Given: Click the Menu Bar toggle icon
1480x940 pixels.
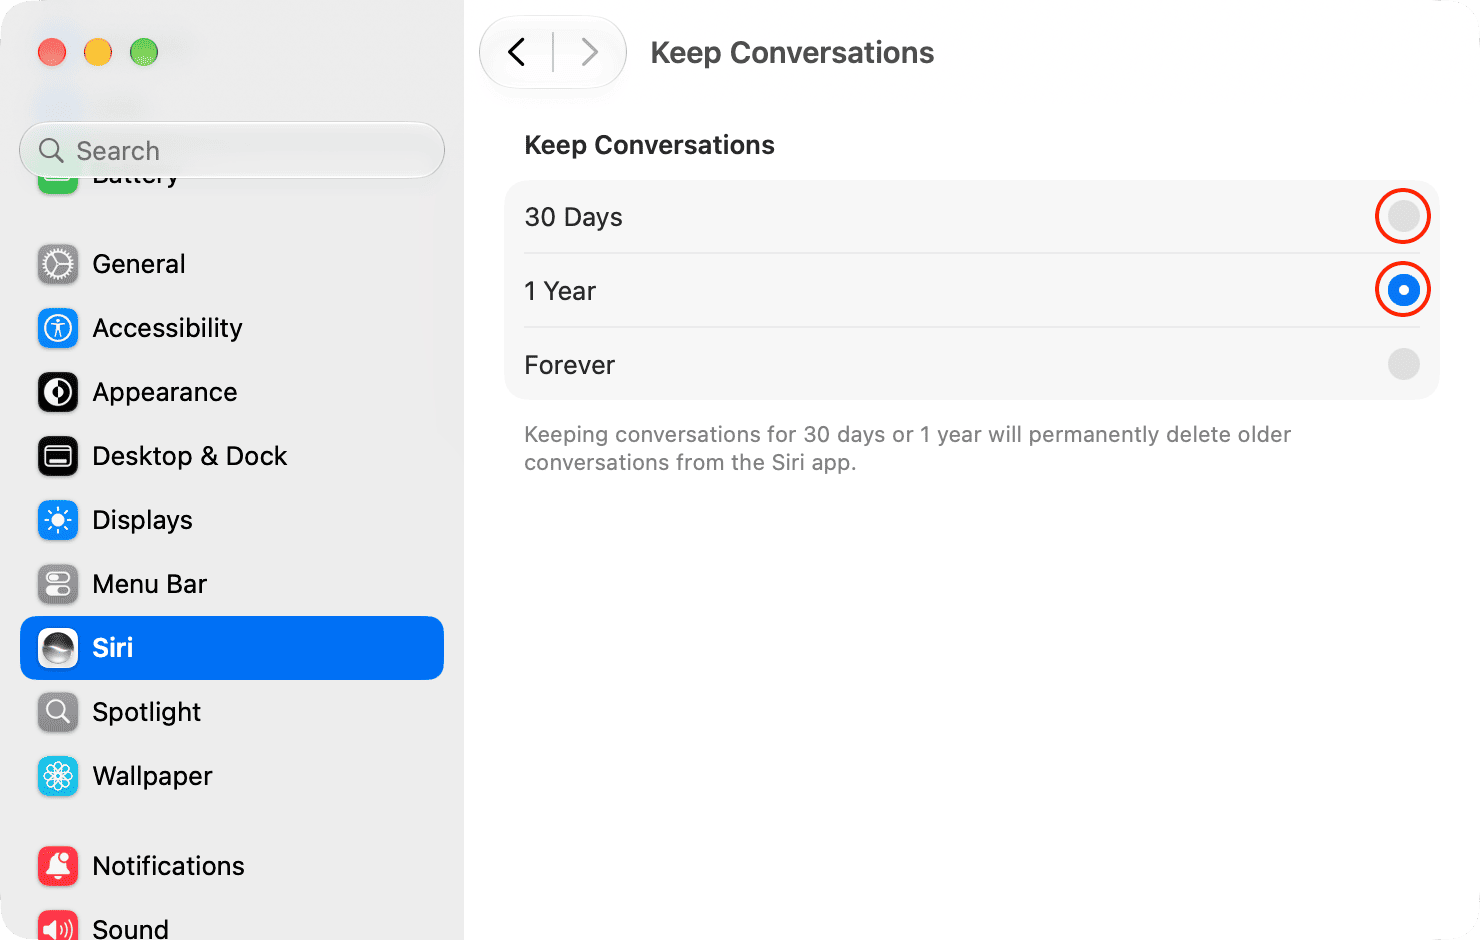Looking at the screenshot, I should (x=58, y=584).
